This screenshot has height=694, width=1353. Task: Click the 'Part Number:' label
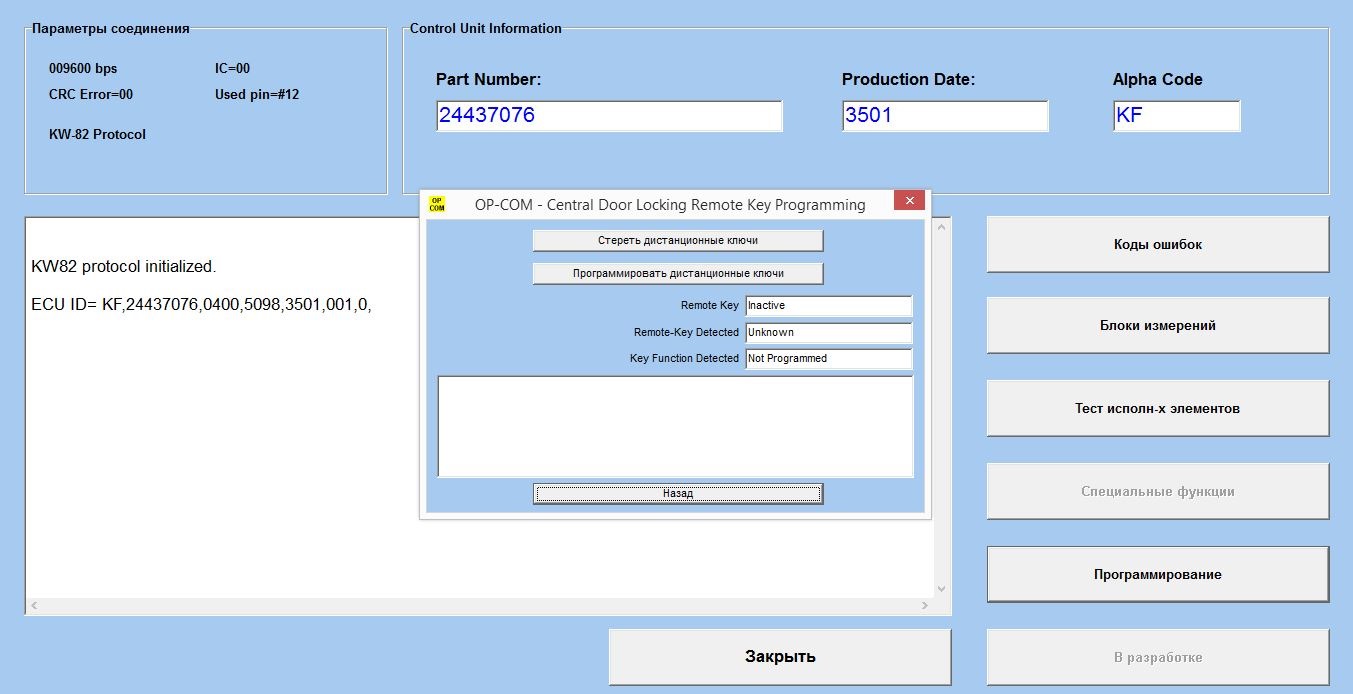(488, 80)
